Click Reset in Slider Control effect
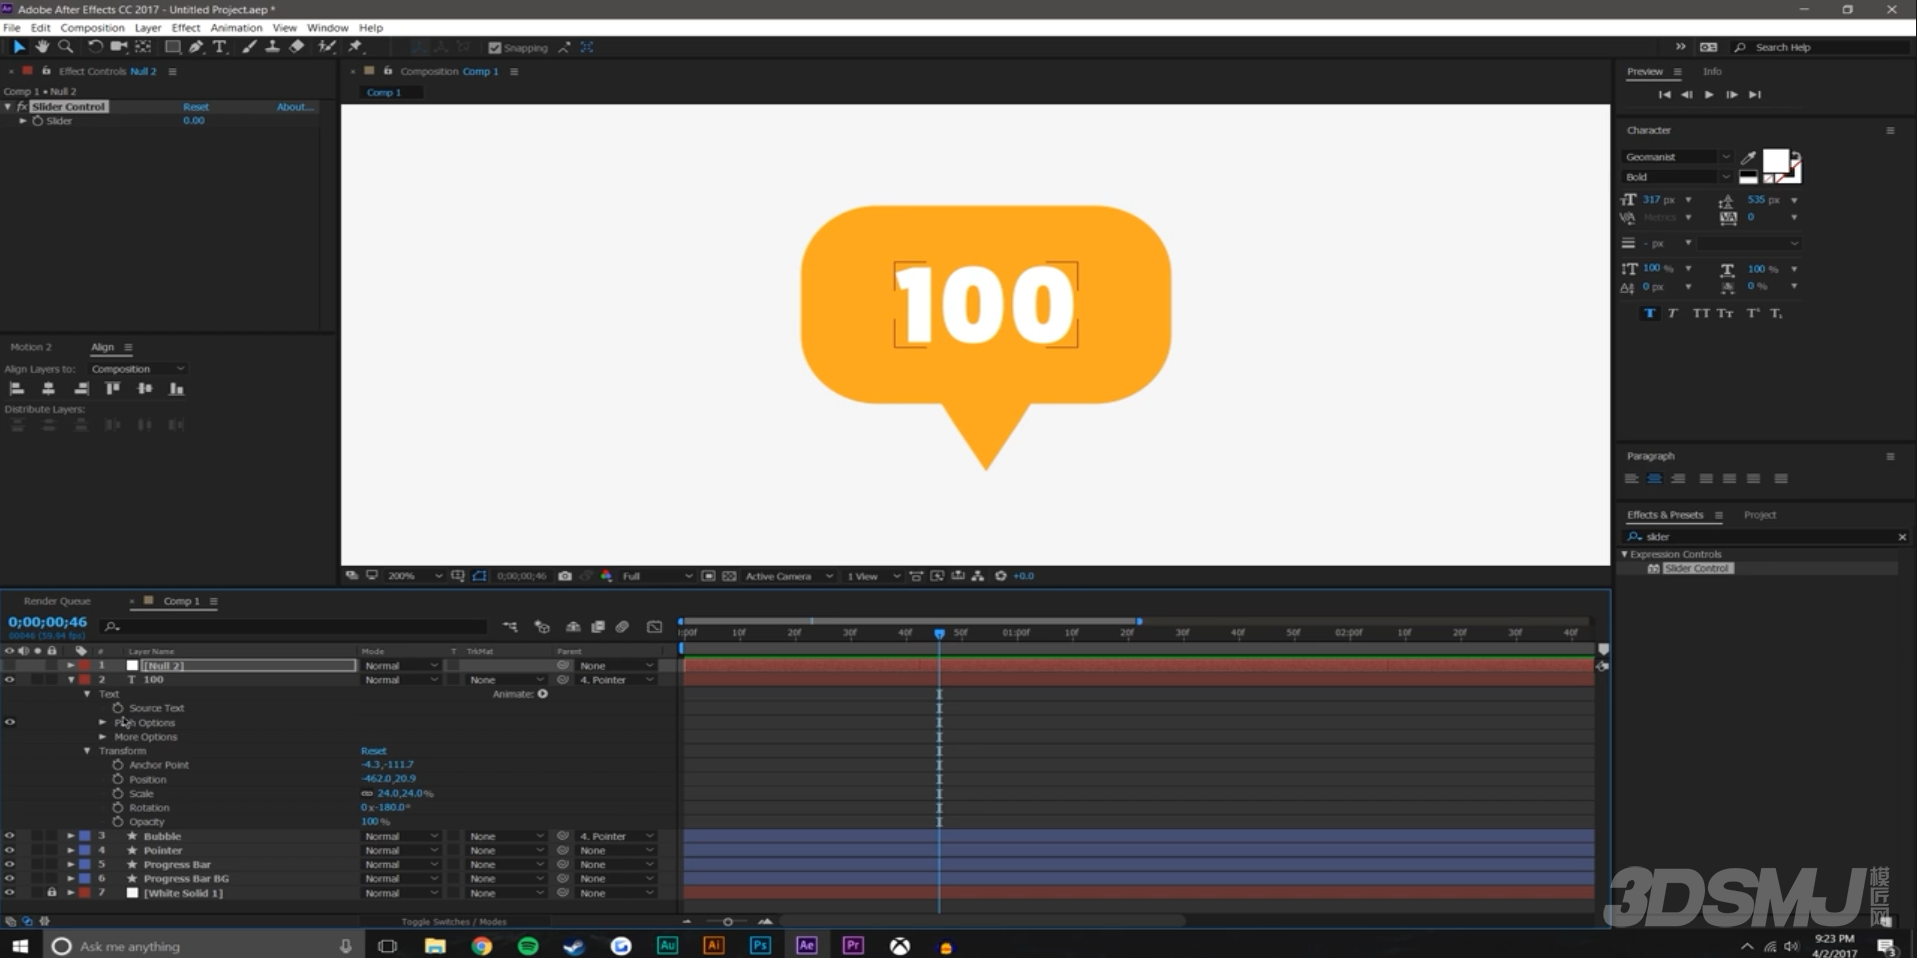The image size is (1917, 958). (196, 107)
